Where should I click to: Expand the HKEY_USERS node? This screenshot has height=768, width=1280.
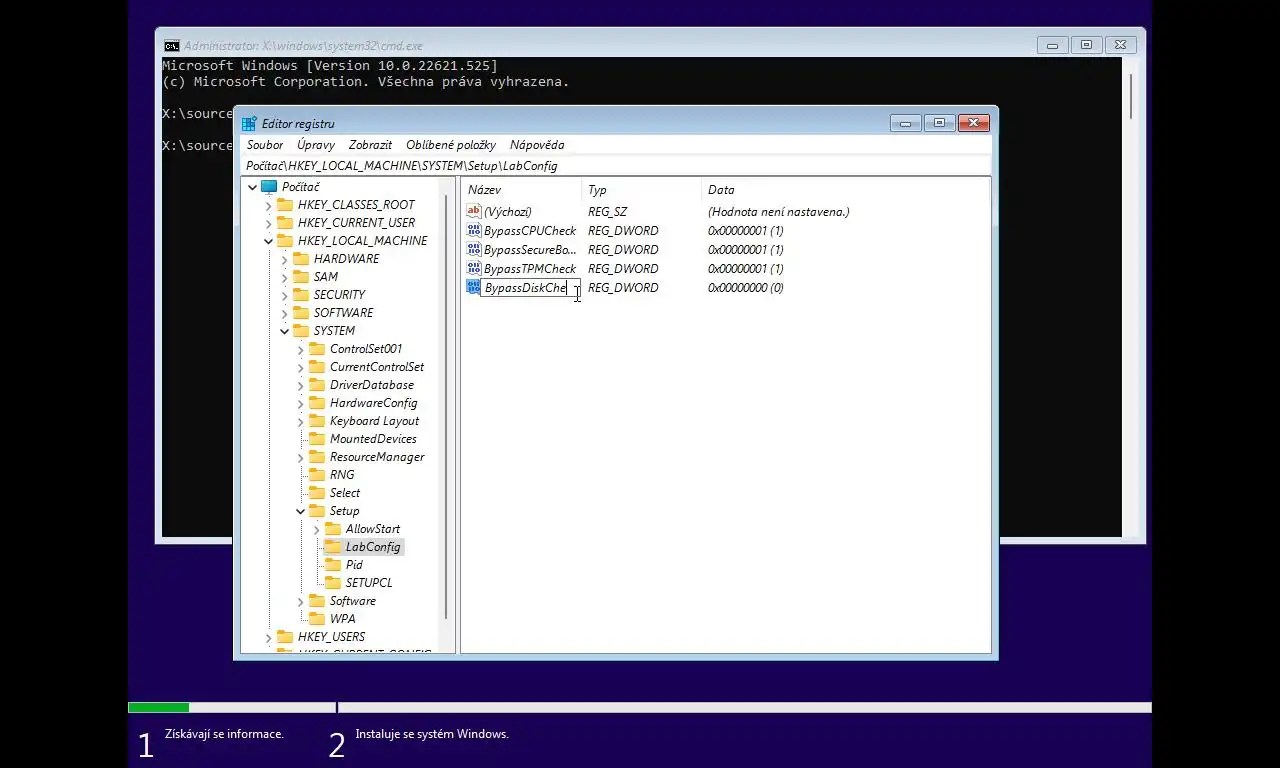coord(268,637)
